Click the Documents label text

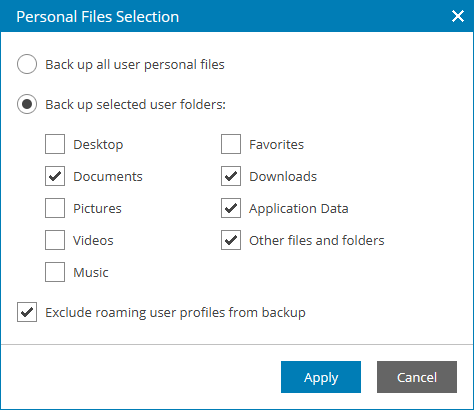pyautogui.click(x=108, y=176)
